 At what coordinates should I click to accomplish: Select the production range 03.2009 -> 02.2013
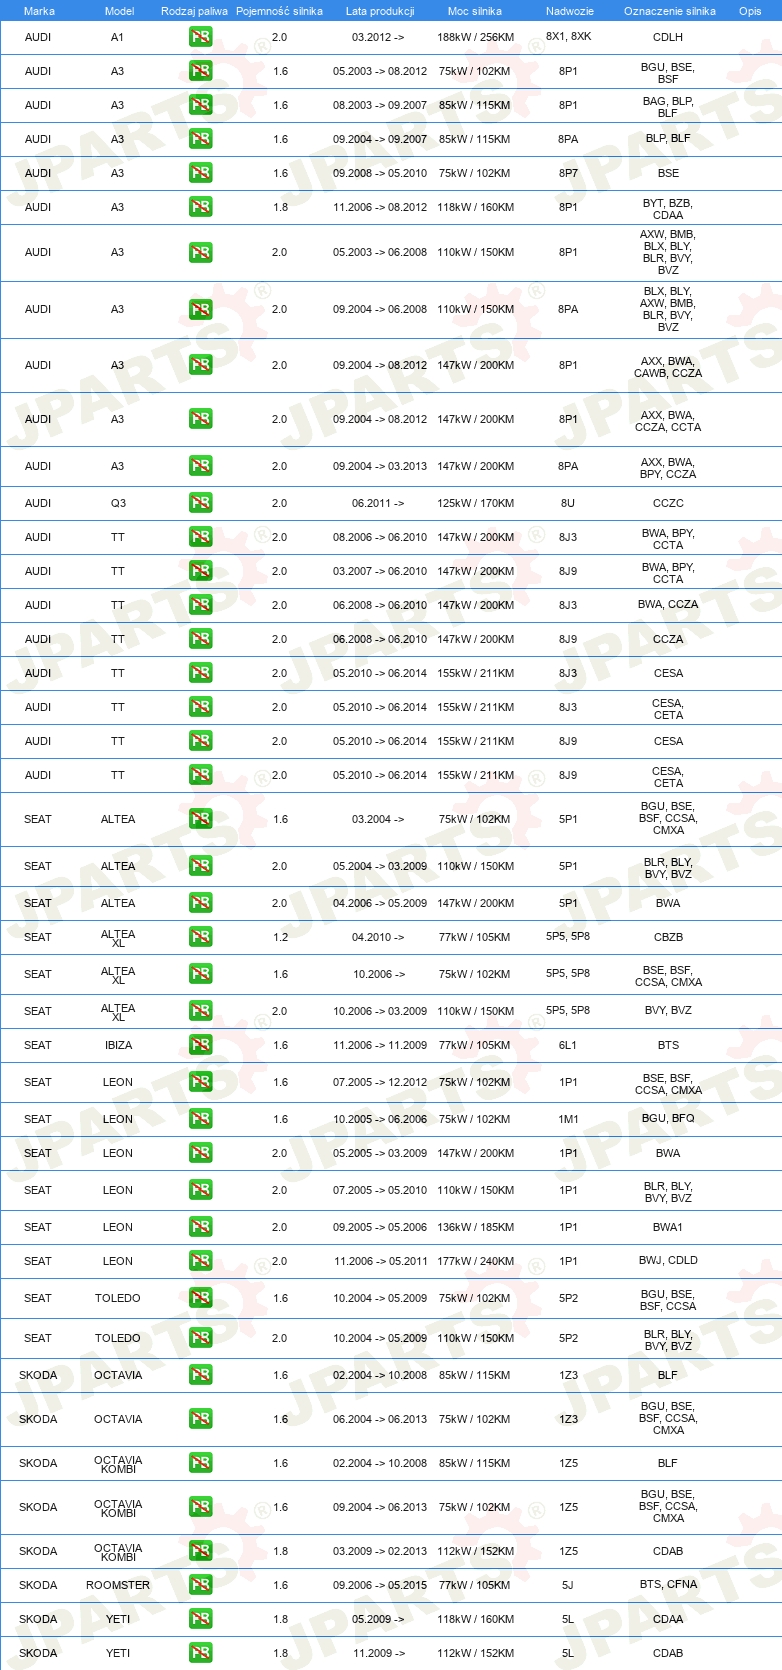380,1551
